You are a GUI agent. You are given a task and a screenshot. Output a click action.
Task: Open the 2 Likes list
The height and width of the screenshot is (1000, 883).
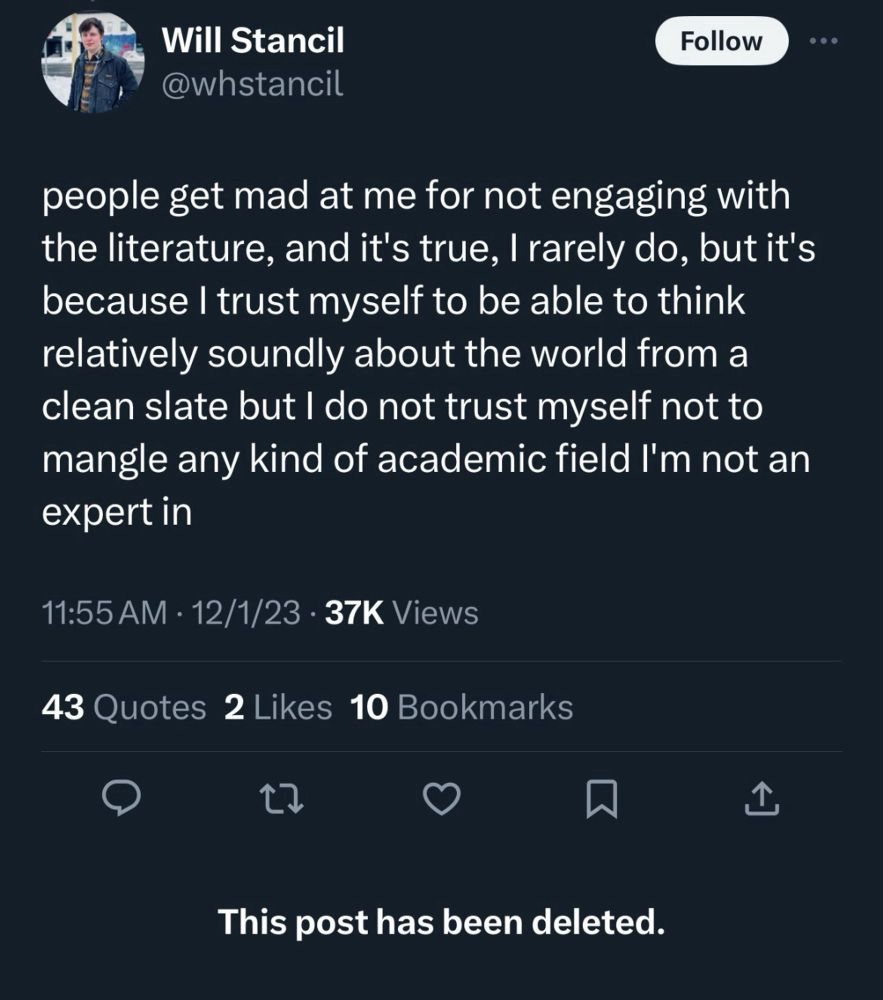coord(278,708)
